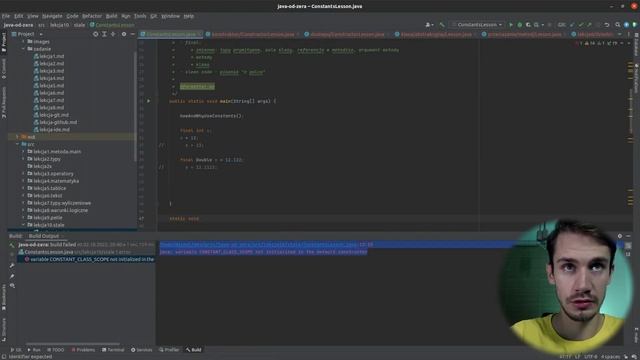Switch to the ConstantsLesson.java editor tab
Viewport: 640px width, 360px height.
[171, 34]
